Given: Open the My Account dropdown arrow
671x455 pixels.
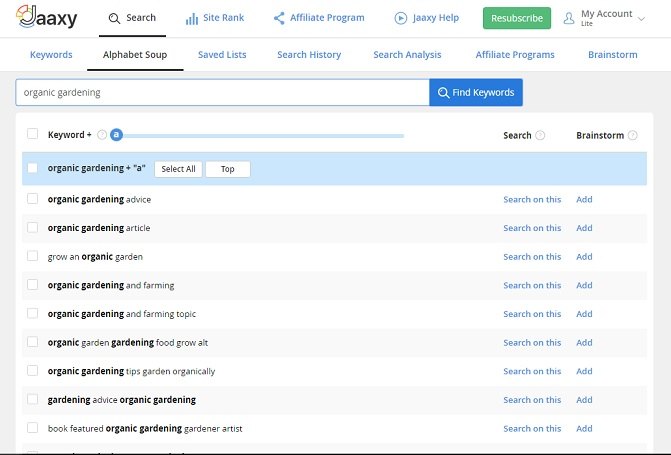Looking at the screenshot, I should pyautogui.click(x=641, y=19).
